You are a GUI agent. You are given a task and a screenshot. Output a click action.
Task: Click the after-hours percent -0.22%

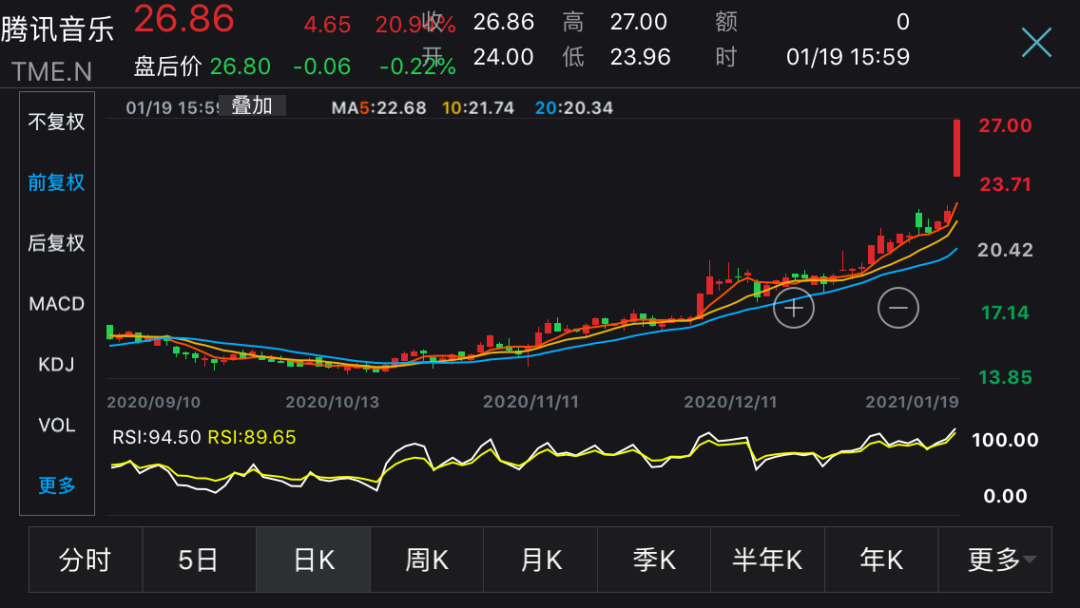click(x=417, y=67)
